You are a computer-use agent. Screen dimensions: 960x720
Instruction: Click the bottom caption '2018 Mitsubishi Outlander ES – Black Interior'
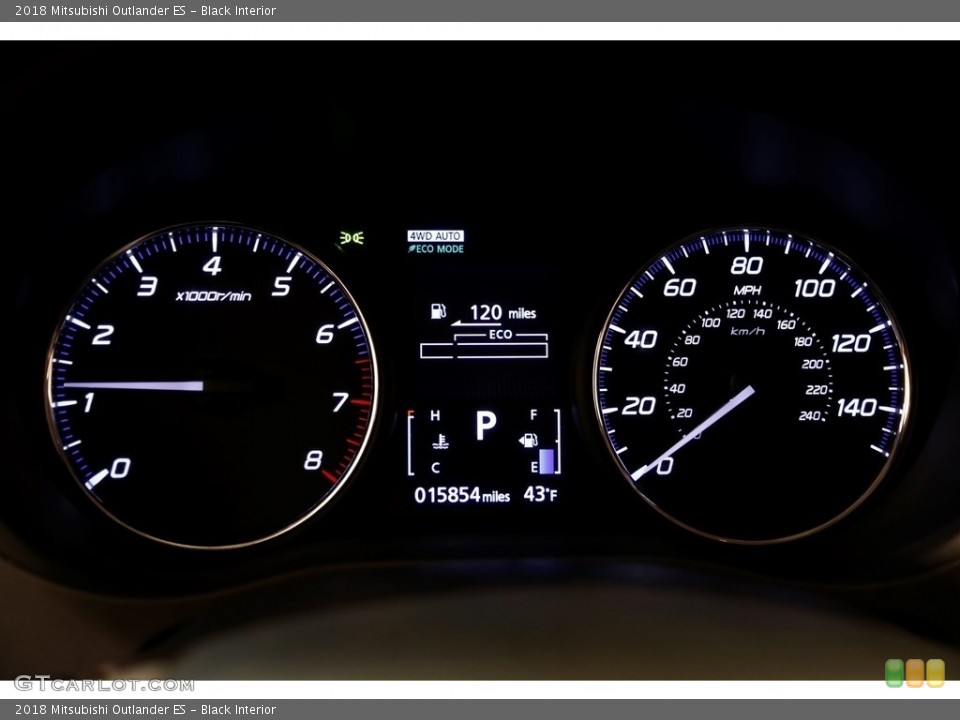(145, 710)
